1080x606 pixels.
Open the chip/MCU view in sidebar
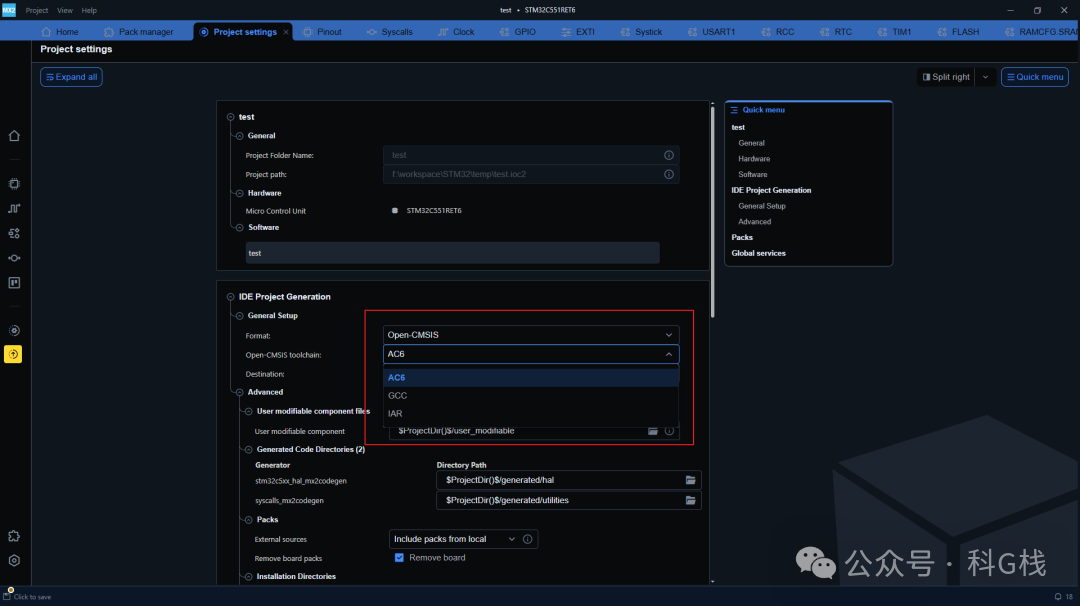14,184
